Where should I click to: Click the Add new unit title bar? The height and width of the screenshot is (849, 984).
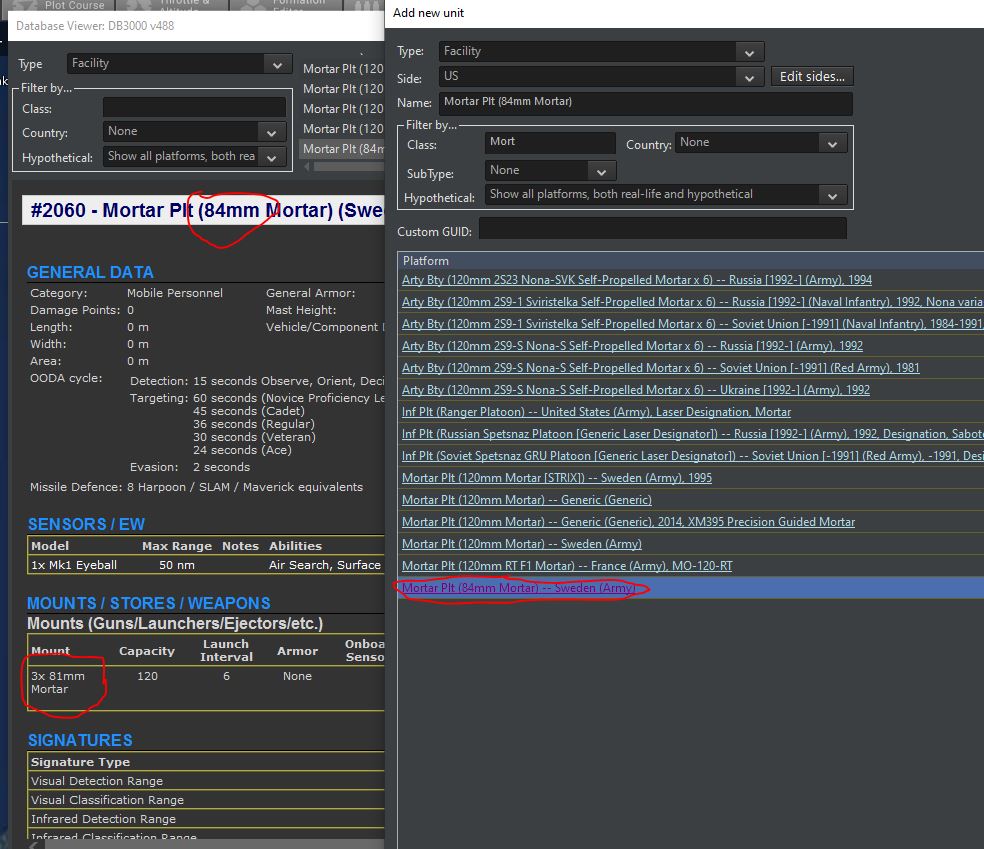[x=684, y=13]
